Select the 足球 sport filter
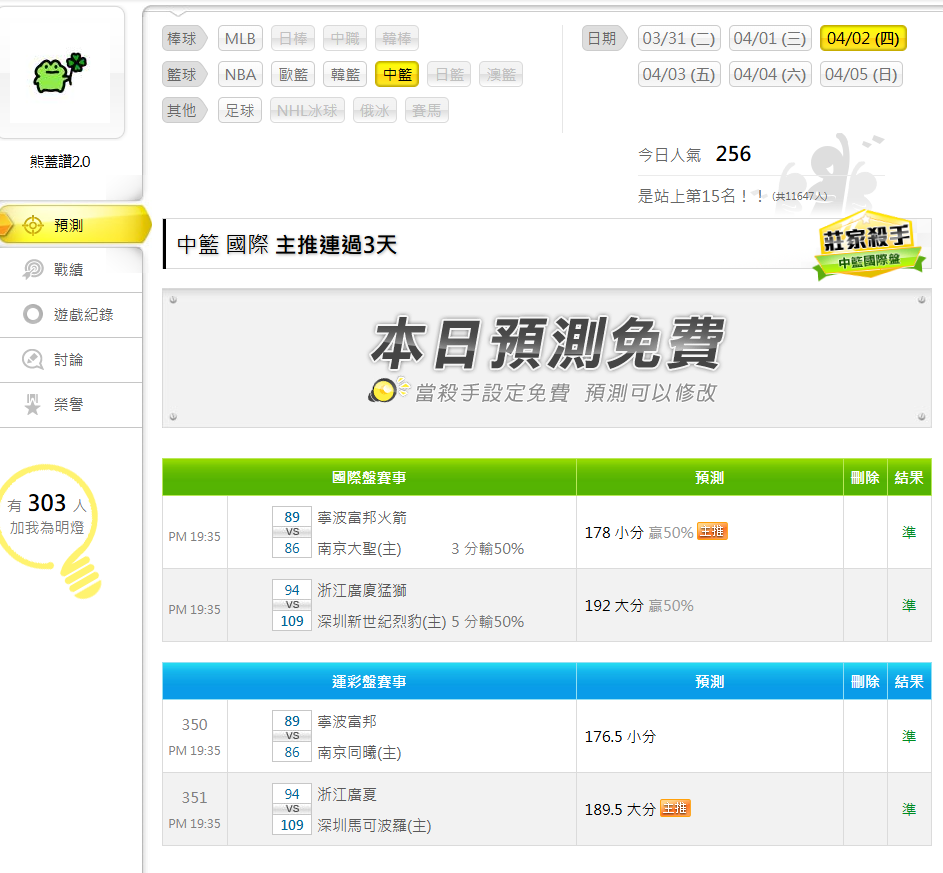943x873 pixels. 240,110
